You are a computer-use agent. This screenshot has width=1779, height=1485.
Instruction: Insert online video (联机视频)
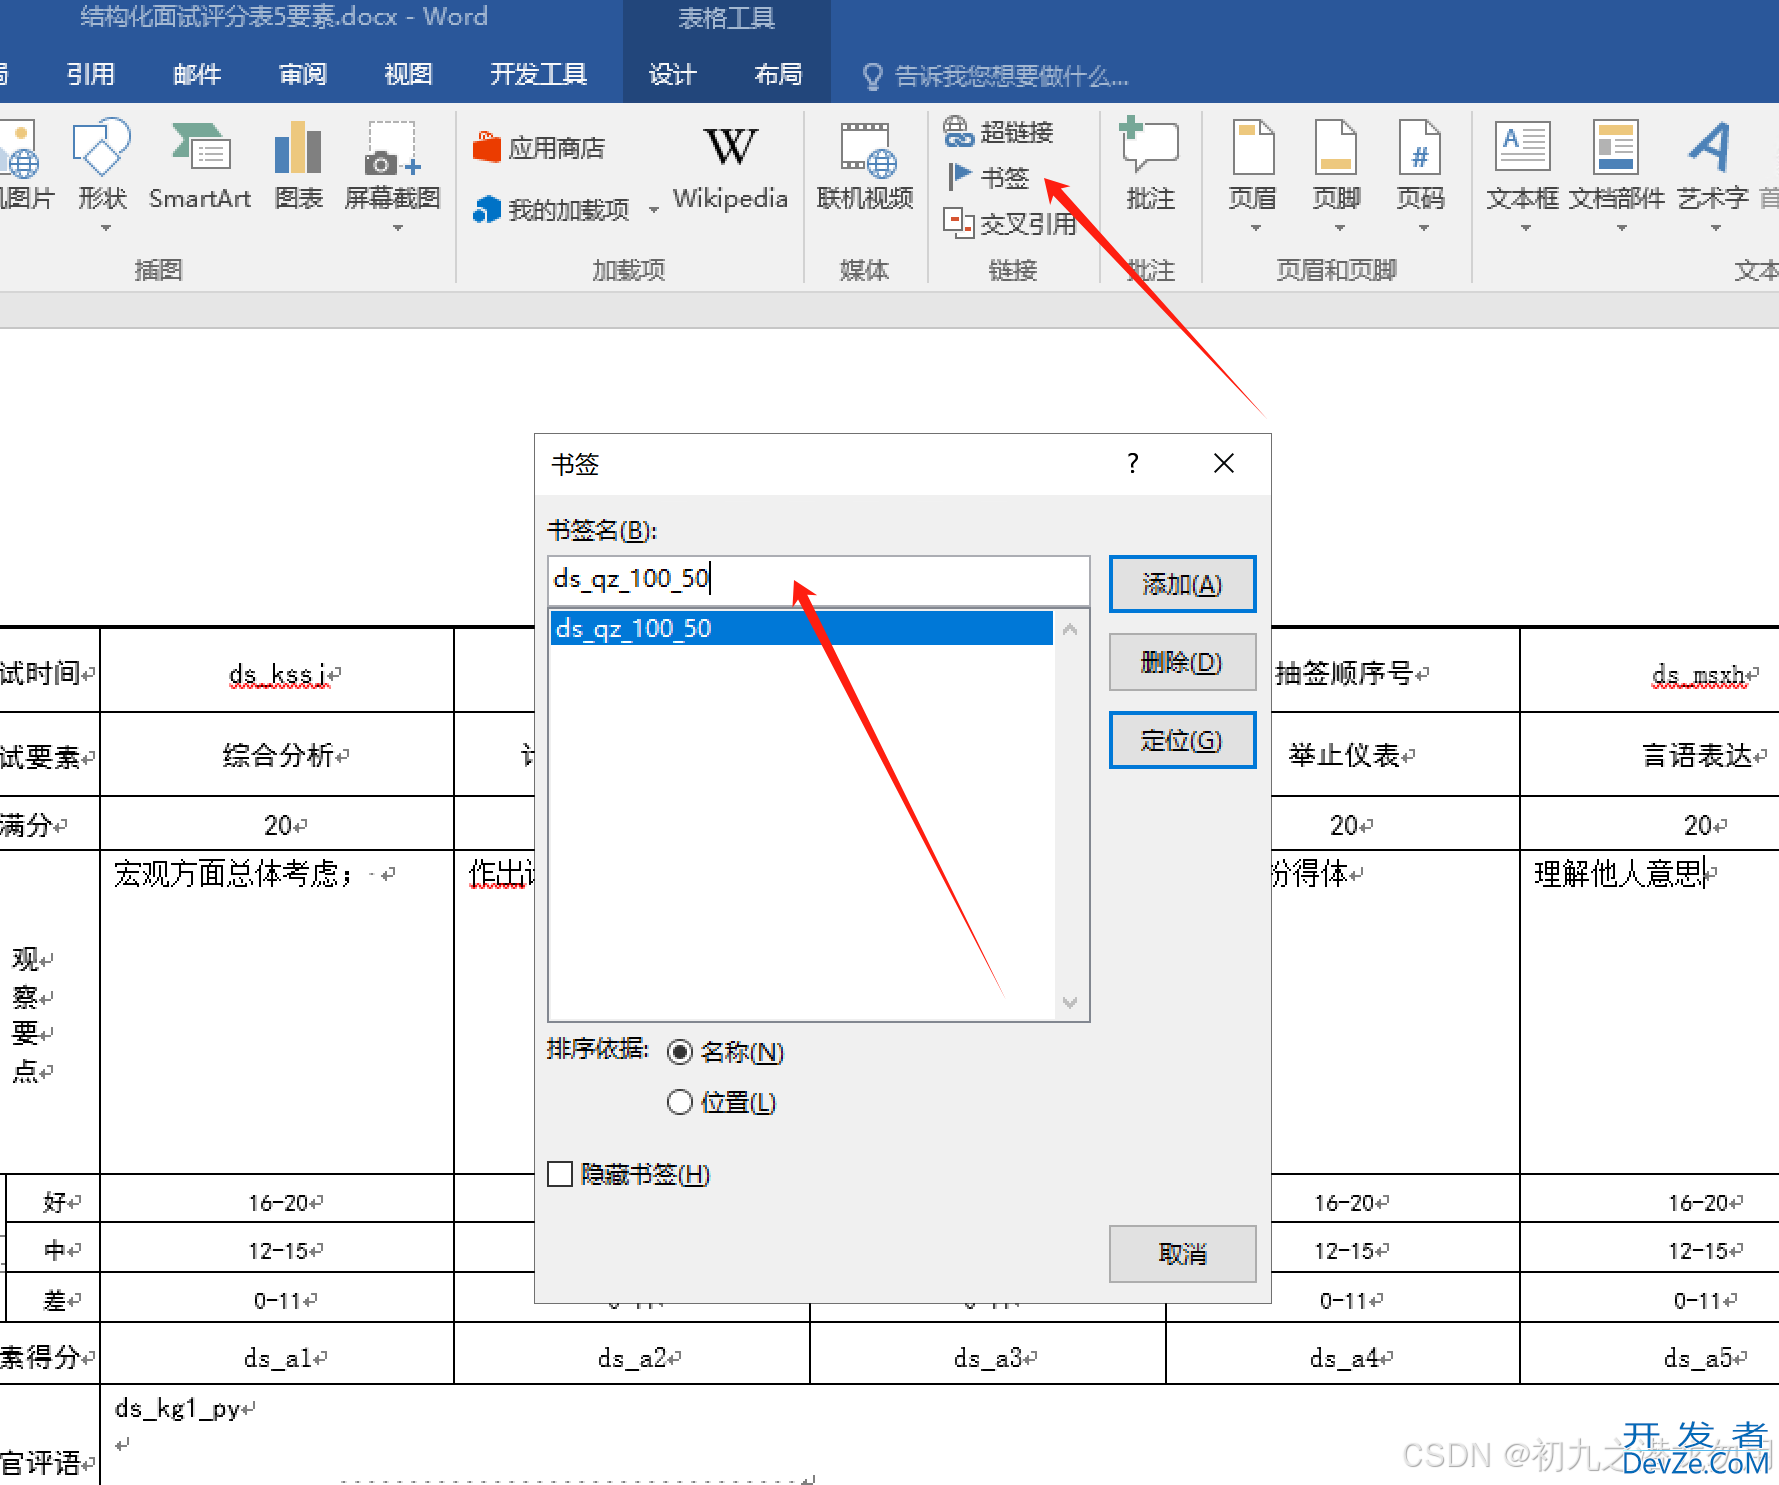[865, 165]
